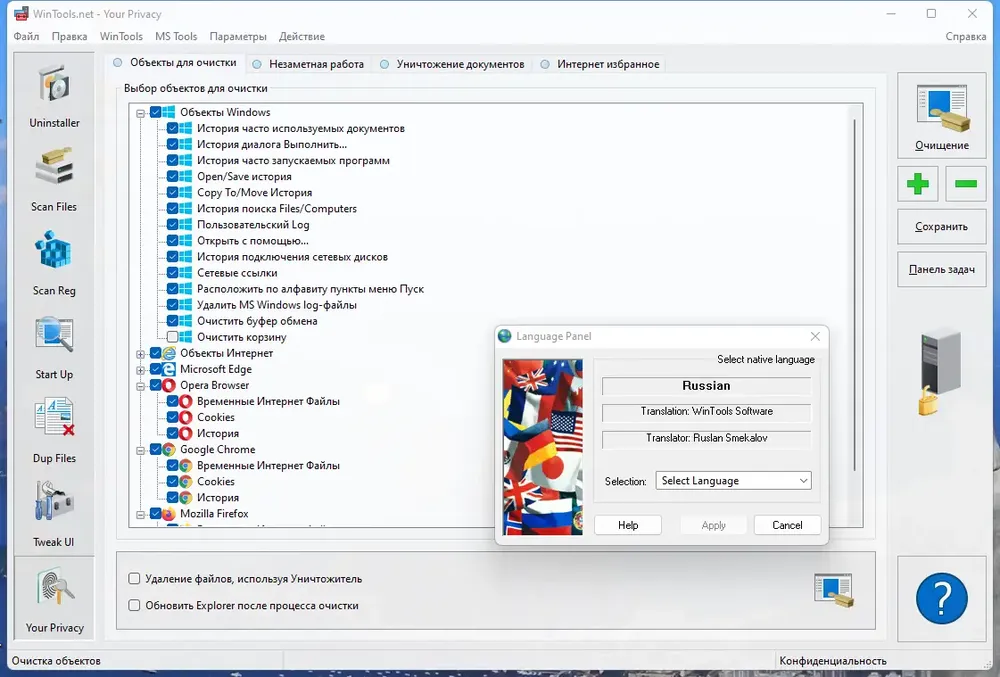
Task: Open the Scan Reg tool
Action: point(54,263)
